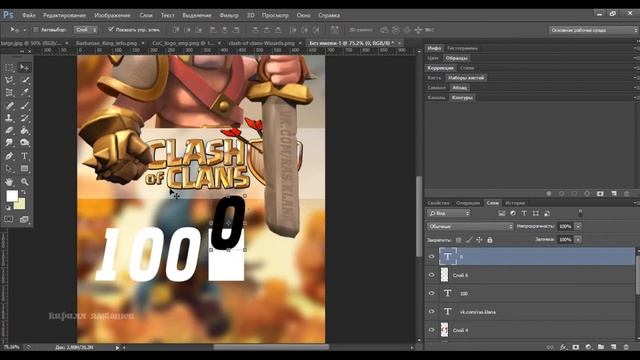The image size is (640, 360).
Task: Select the Hand tool
Action: (9, 182)
